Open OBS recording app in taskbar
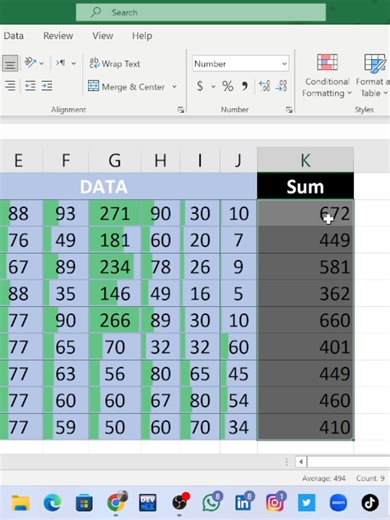The height and width of the screenshot is (520, 390). tap(180, 502)
